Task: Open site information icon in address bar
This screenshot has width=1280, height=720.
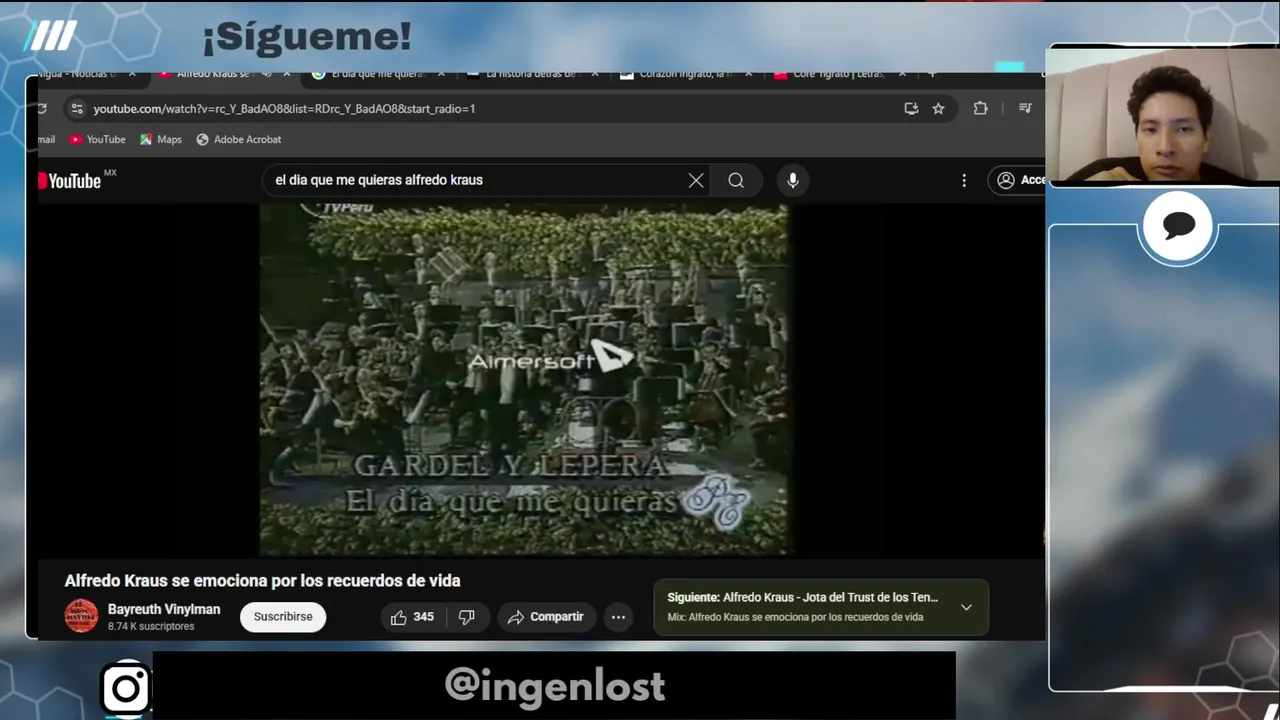Action: coord(77,108)
